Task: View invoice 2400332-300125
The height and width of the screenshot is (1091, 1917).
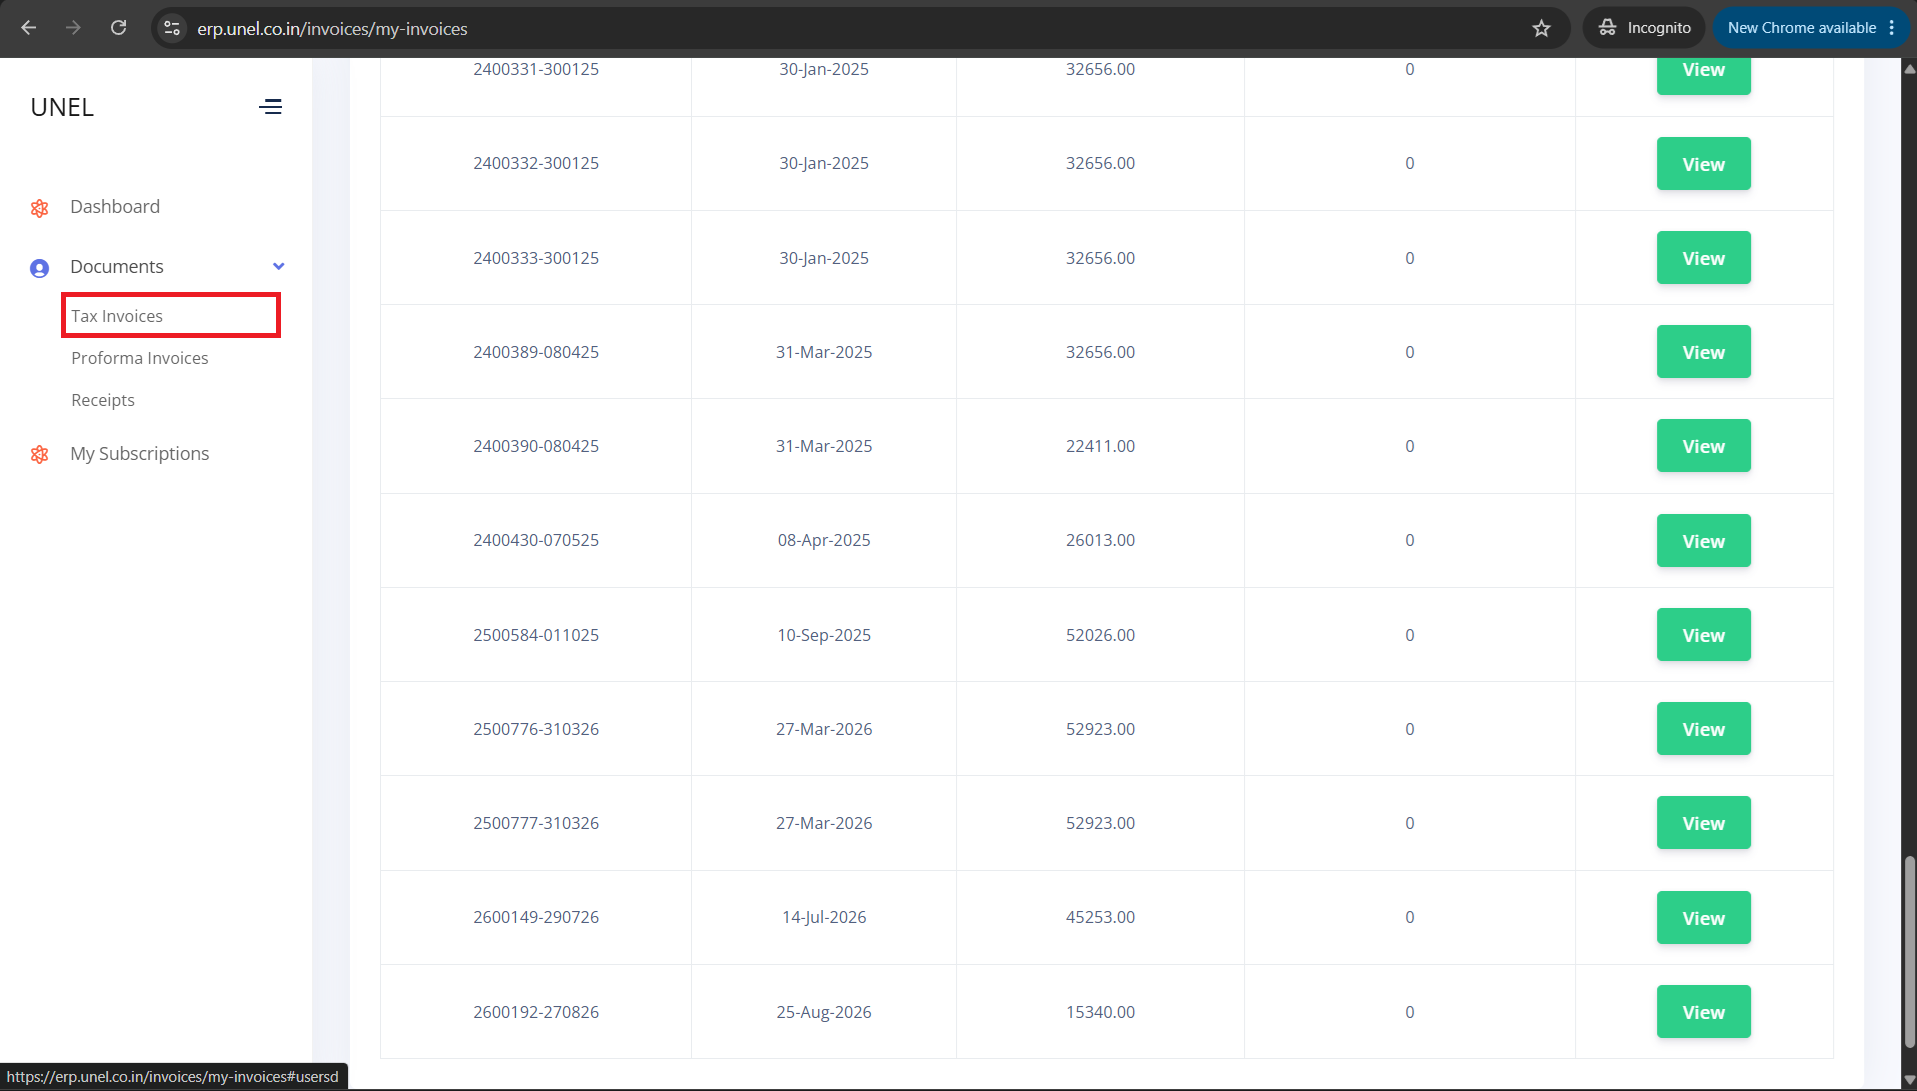Action: [1703, 164]
